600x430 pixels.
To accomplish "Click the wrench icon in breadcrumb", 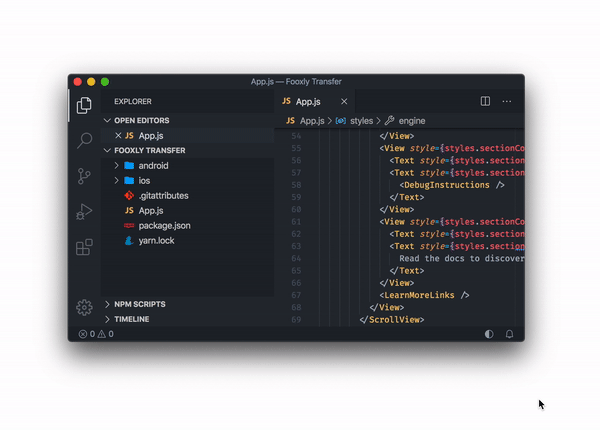I will [390, 121].
